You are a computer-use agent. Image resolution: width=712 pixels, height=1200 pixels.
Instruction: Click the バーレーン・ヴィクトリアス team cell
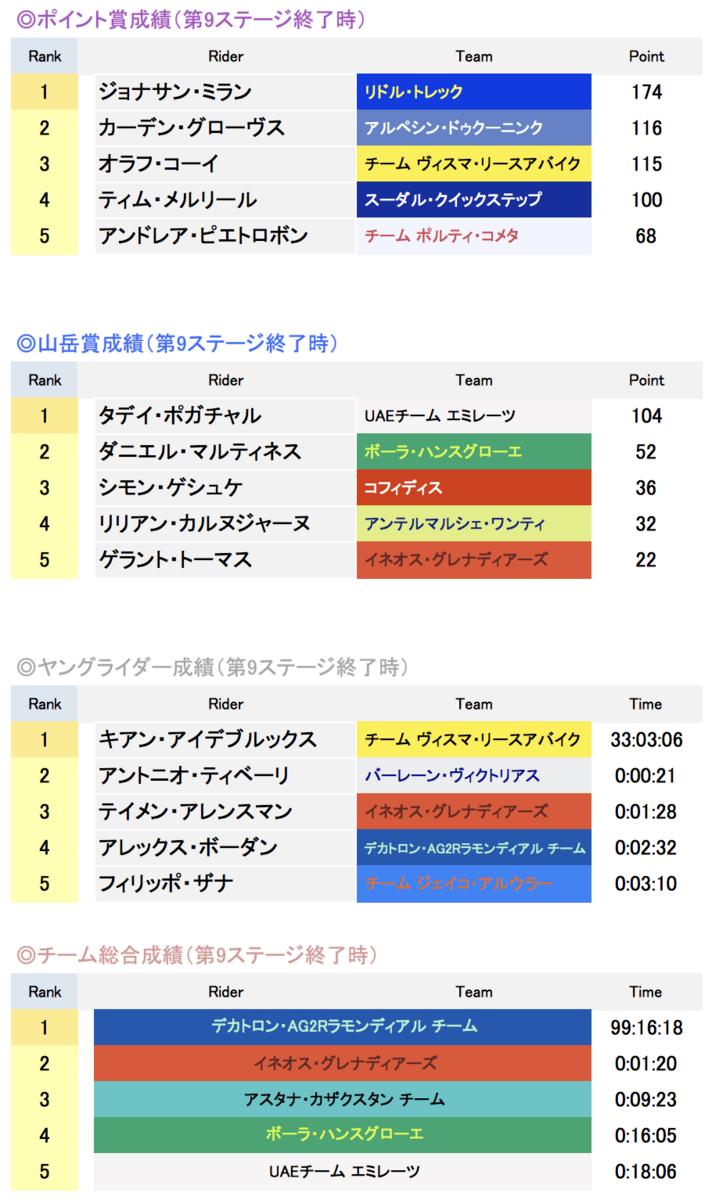[x=474, y=776]
